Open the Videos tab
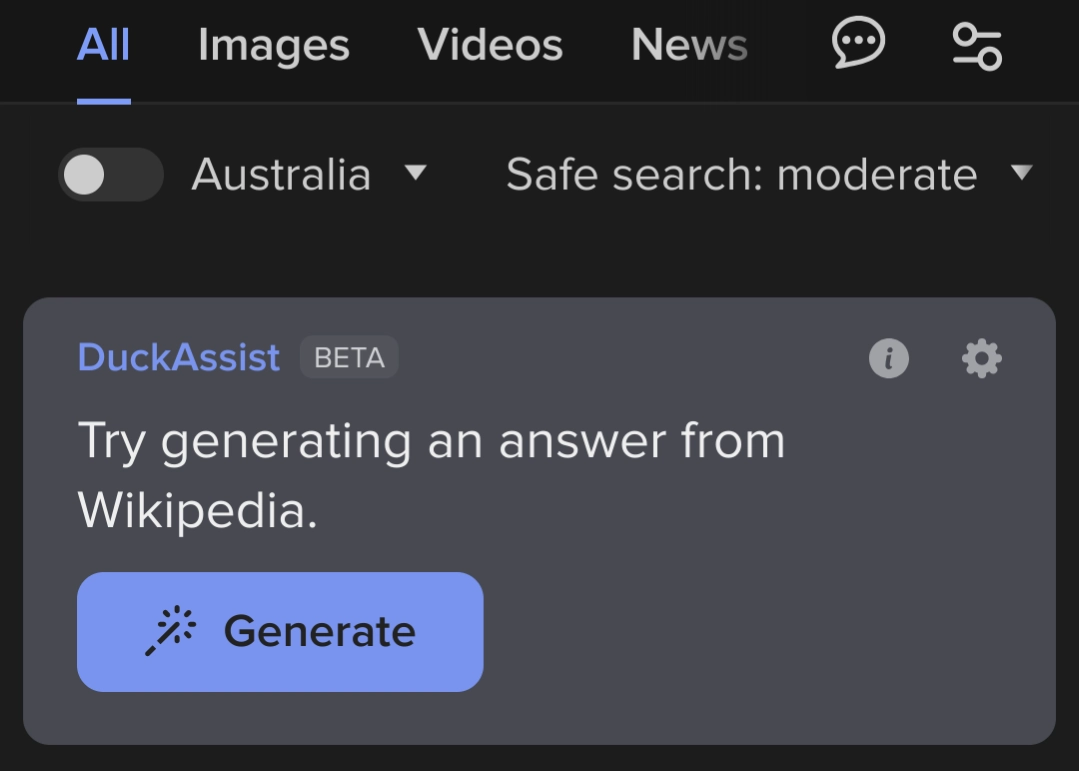 point(490,46)
